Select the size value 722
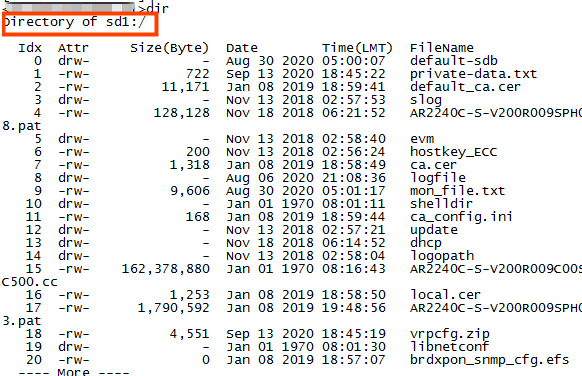 pos(198,74)
